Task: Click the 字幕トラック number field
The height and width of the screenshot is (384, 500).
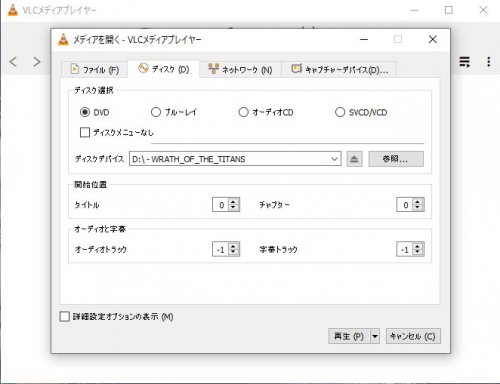Action: [405, 249]
